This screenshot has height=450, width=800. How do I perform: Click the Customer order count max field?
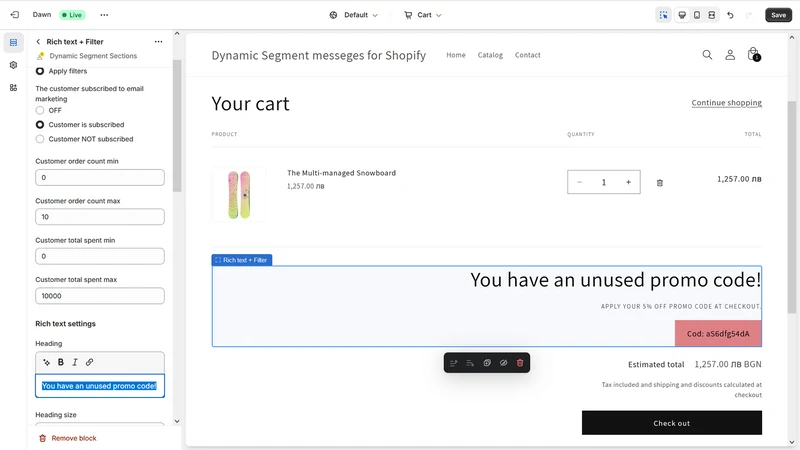(99, 217)
